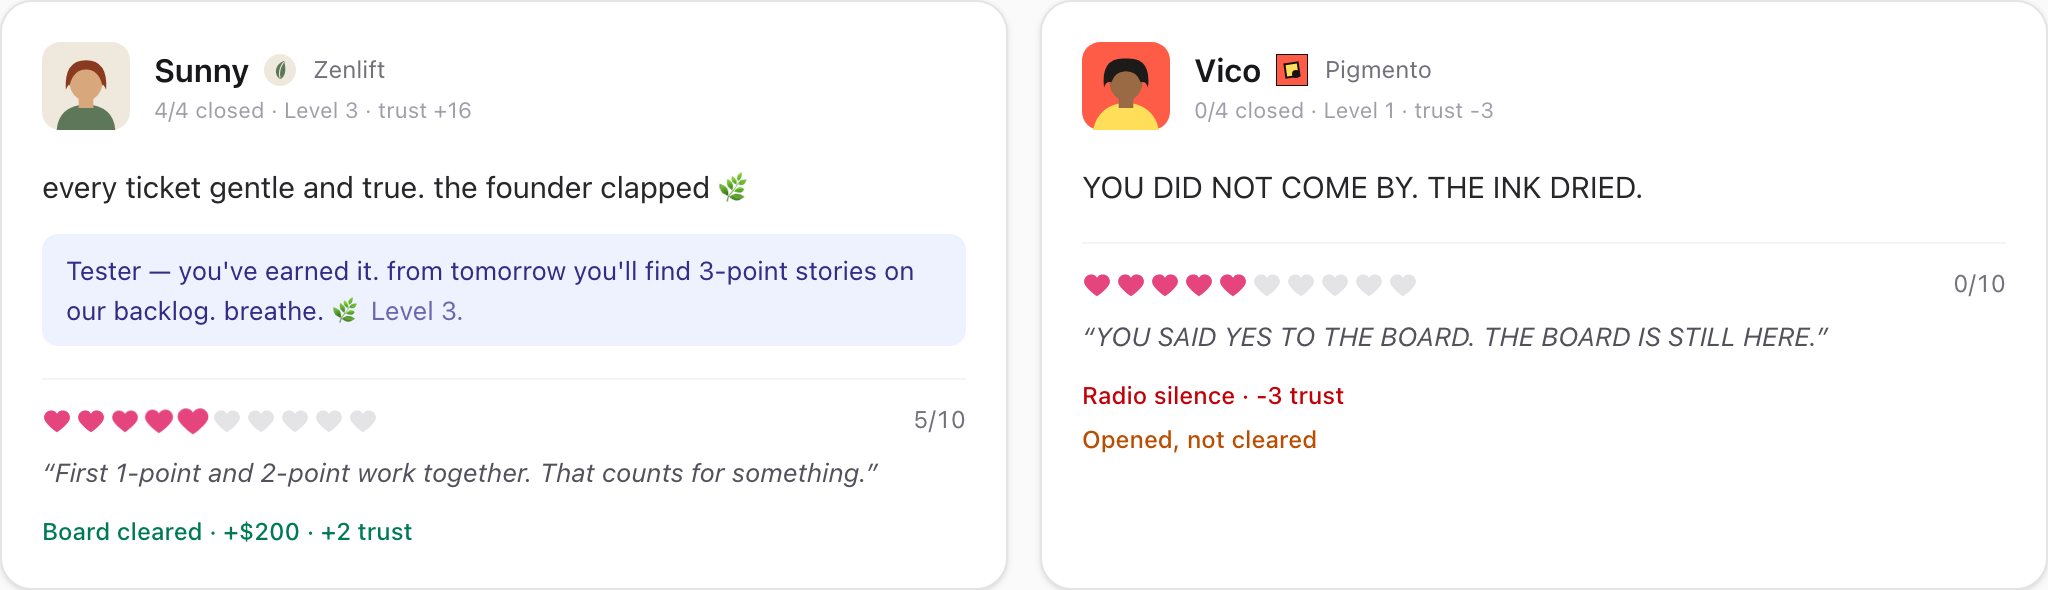
Task: Click the first pink heart in Vico's rating
Action: click(1097, 285)
